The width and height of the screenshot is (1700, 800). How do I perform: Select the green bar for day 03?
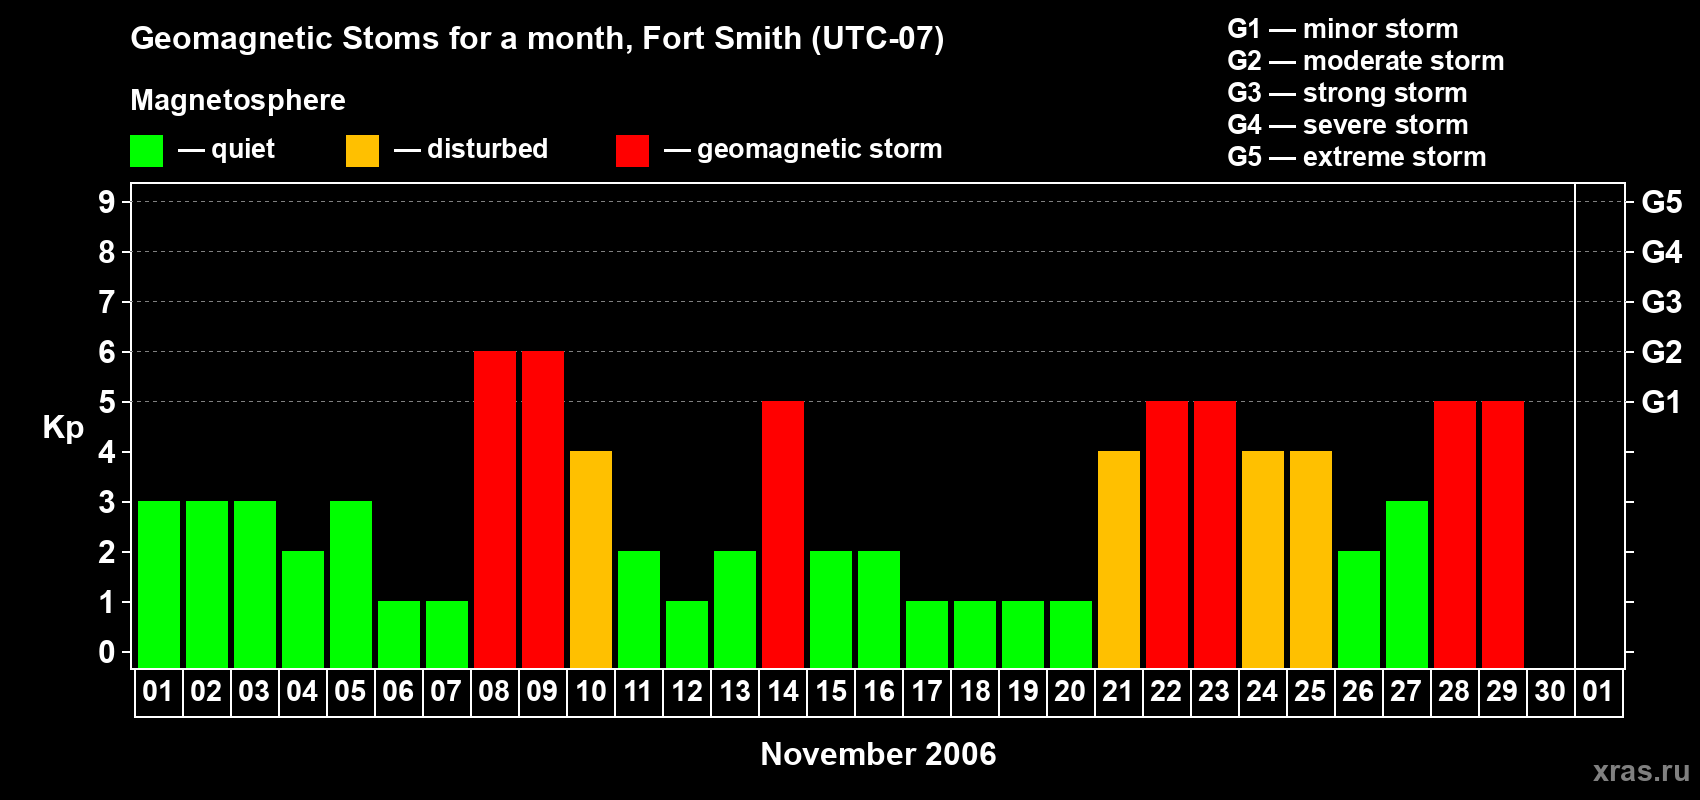pos(255,584)
